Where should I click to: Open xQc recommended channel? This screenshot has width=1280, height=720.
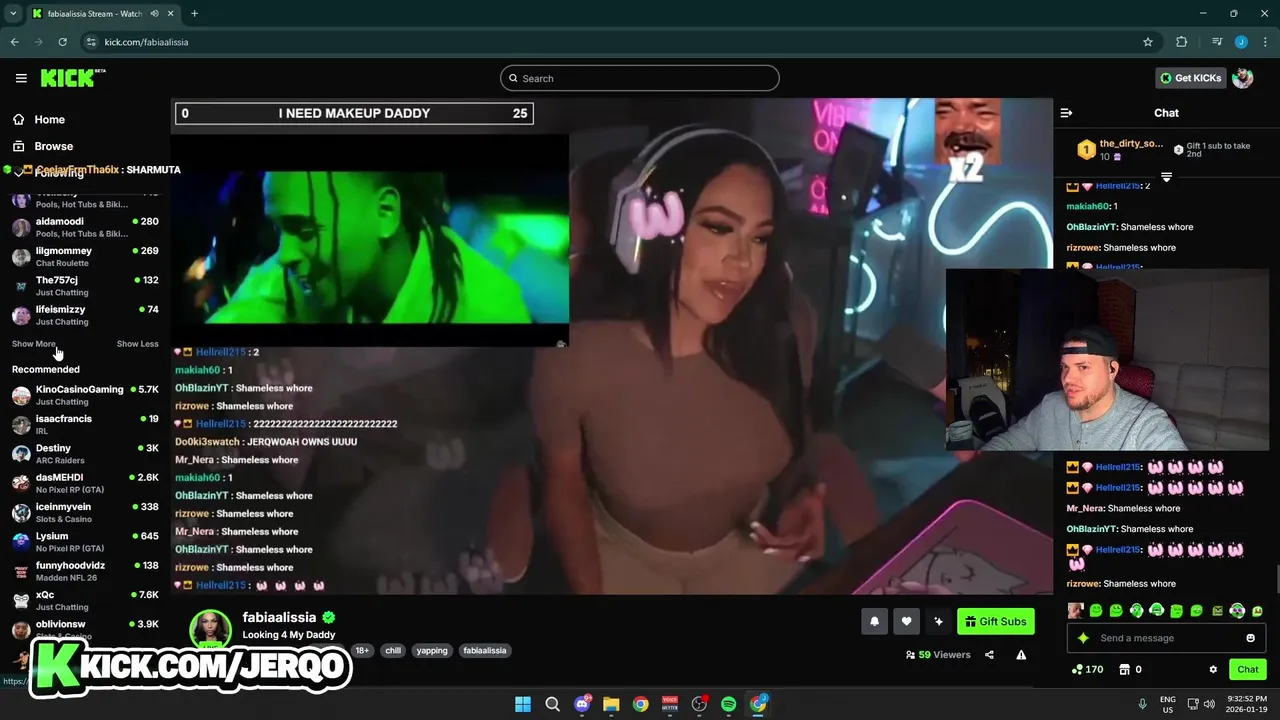(85, 600)
